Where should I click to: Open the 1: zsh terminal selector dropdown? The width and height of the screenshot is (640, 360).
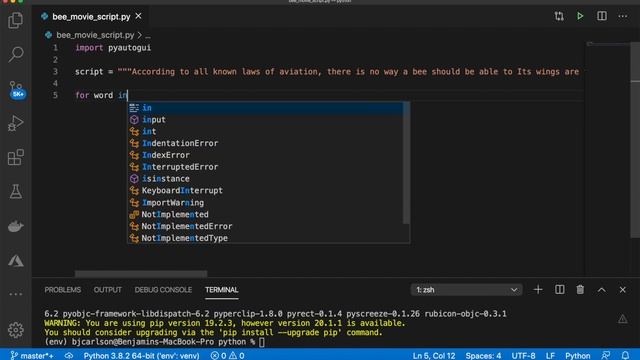(466, 290)
